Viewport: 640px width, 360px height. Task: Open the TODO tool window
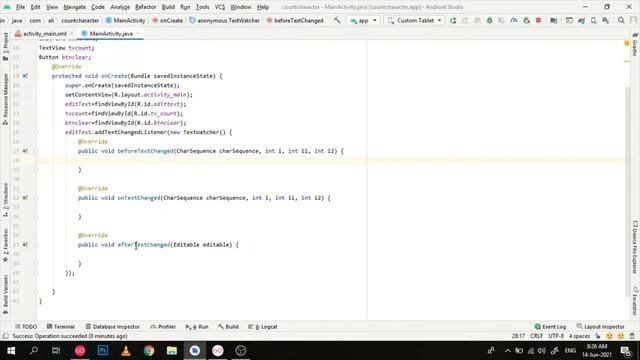click(26, 327)
